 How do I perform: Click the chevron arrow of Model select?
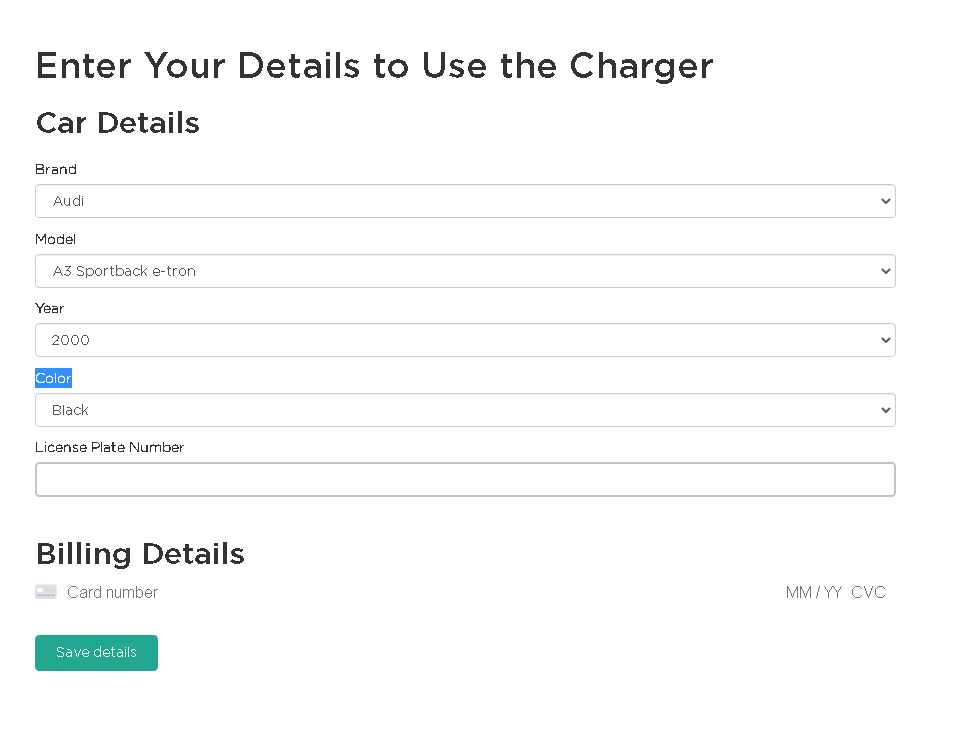point(885,271)
